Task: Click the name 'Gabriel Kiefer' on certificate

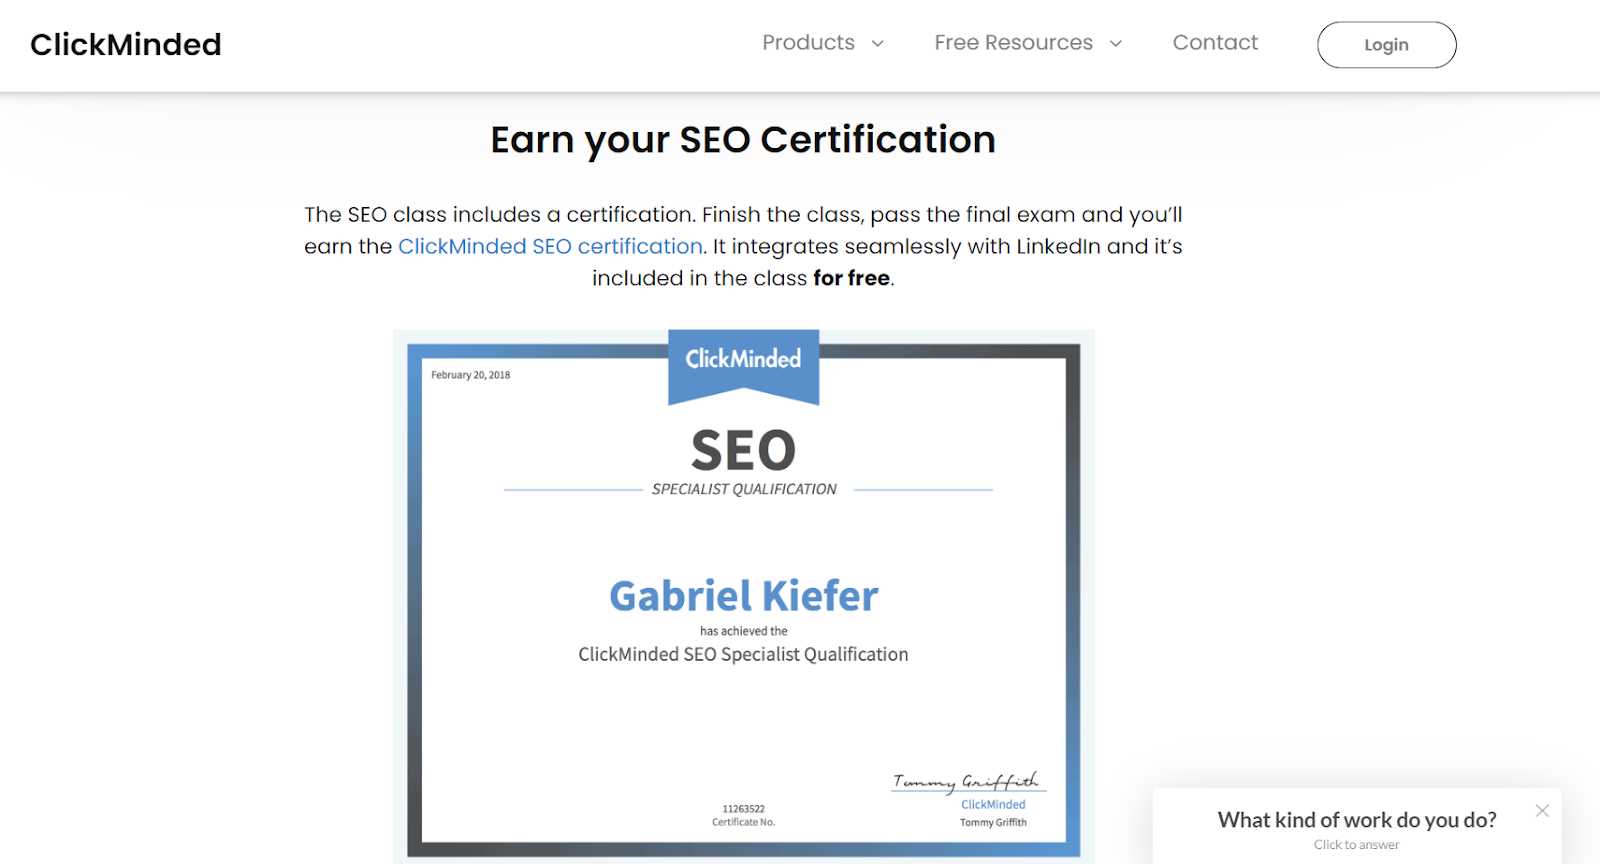Action: click(x=744, y=596)
